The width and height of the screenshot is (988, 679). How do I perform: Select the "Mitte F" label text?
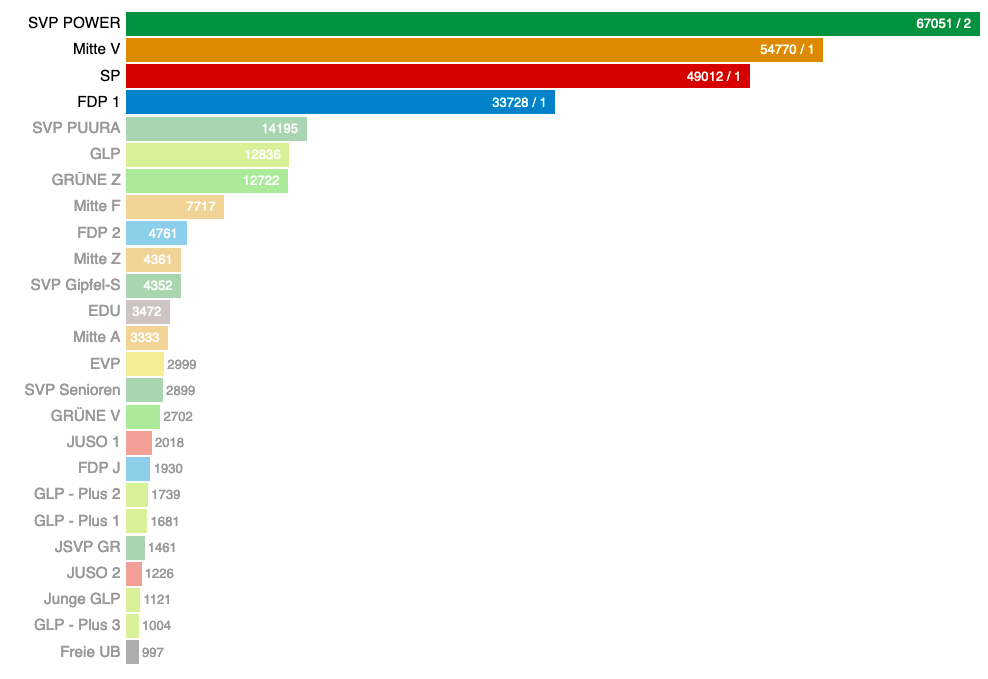[97, 206]
